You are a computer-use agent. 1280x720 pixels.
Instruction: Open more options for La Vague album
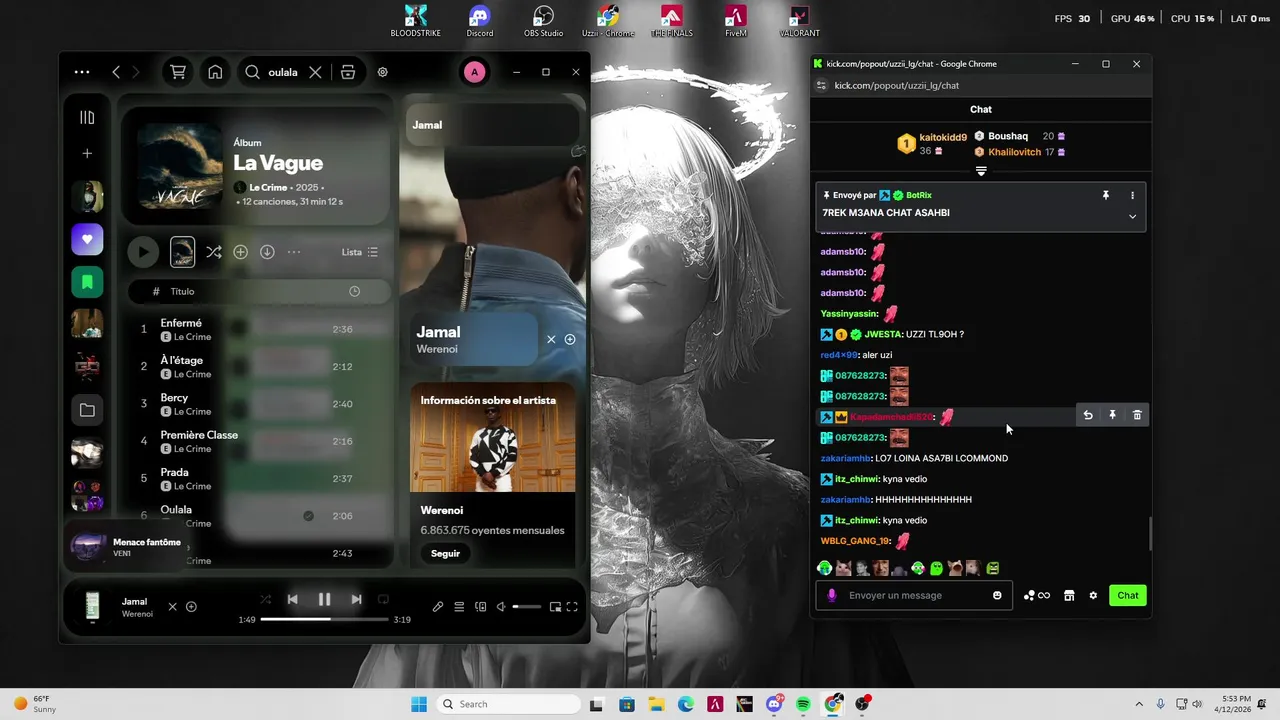click(x=294, y=252)
